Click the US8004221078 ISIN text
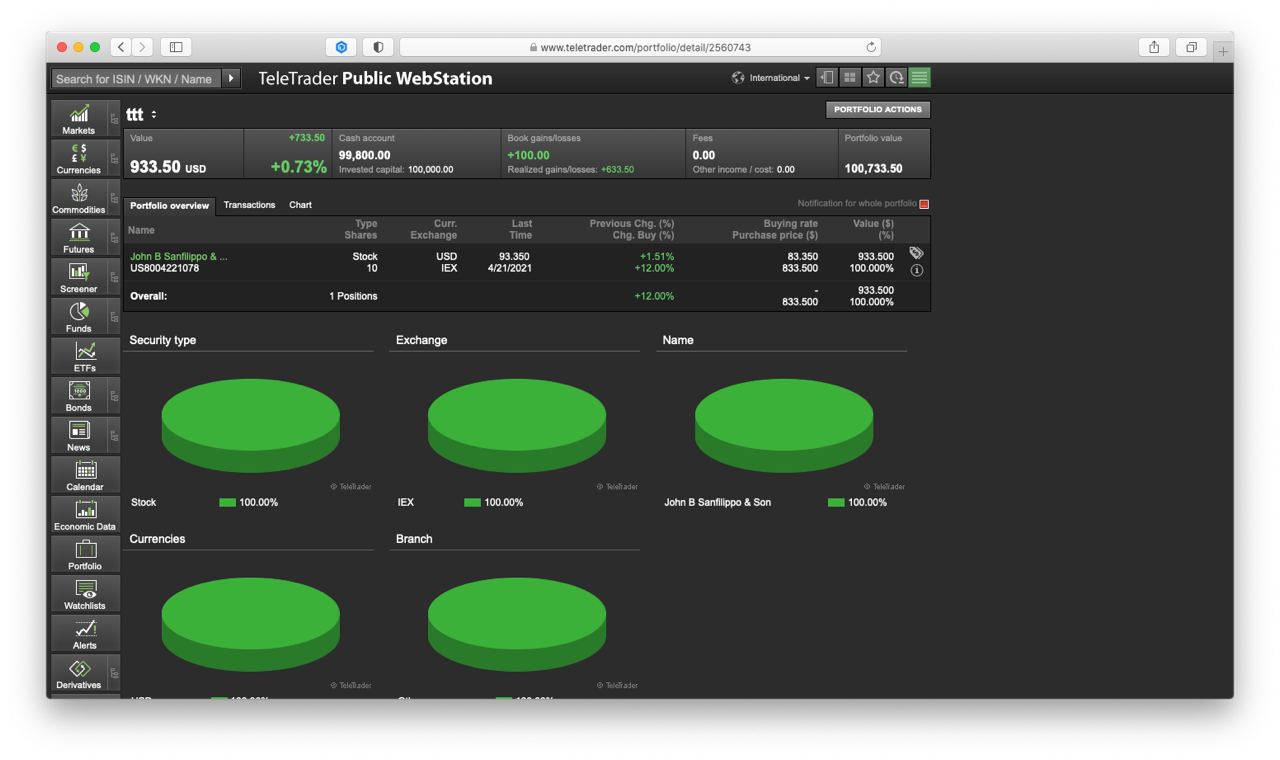Viewport: 1280px width, 760px height. 164,268
